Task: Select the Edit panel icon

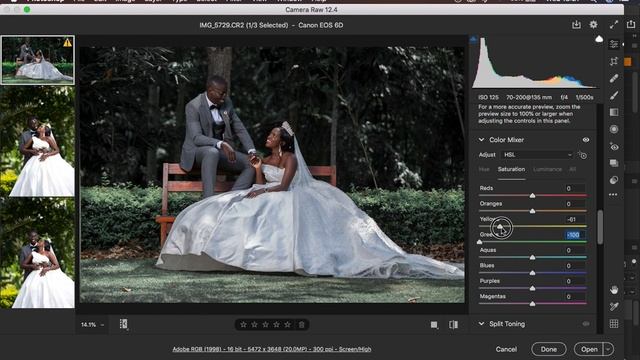Action: (x=613, y=44)
